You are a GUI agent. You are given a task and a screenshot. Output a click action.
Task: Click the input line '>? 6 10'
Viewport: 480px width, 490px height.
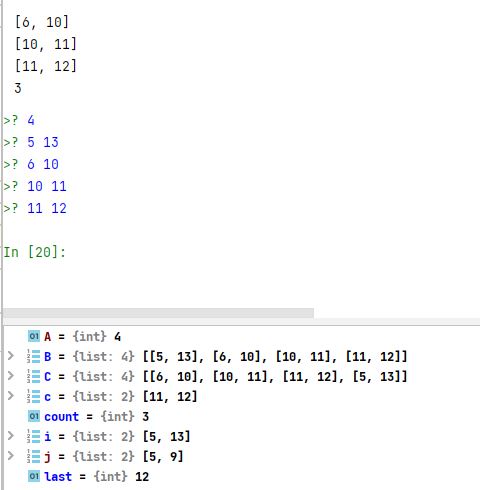pyautogui.click(x=31, y=164)
